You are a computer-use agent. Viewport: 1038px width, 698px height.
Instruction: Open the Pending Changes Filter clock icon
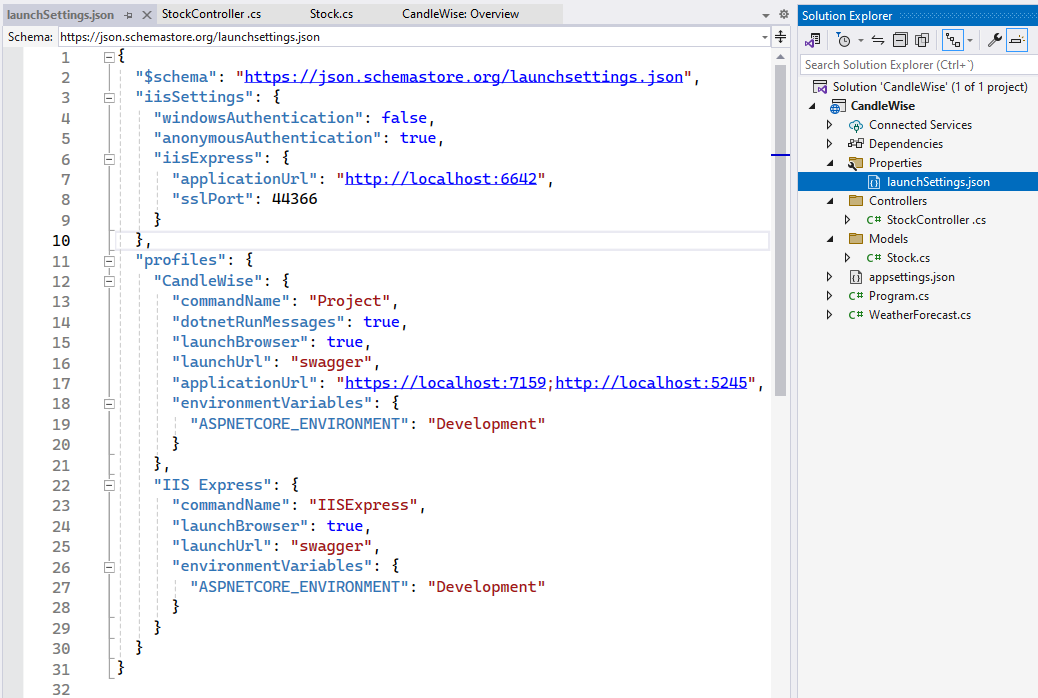(844, 40)
